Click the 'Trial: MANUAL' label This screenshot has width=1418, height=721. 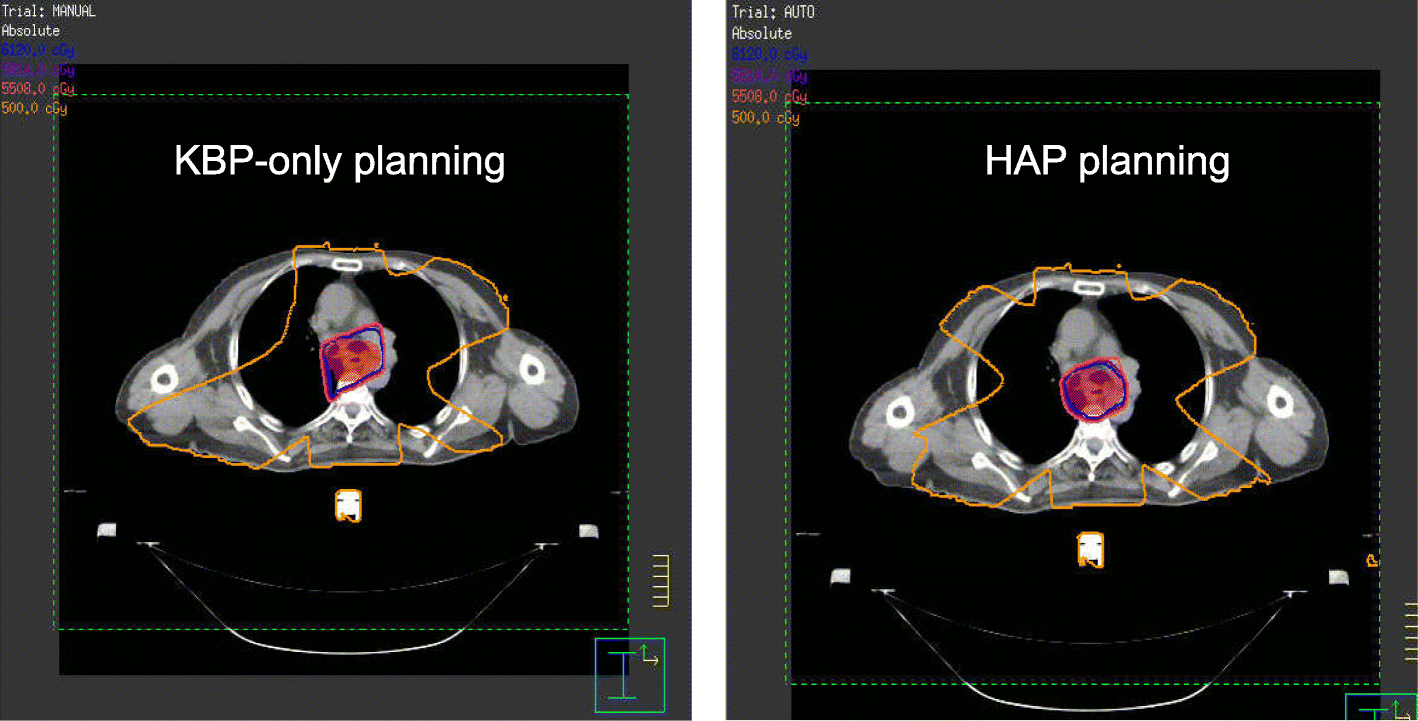point(49,12)
